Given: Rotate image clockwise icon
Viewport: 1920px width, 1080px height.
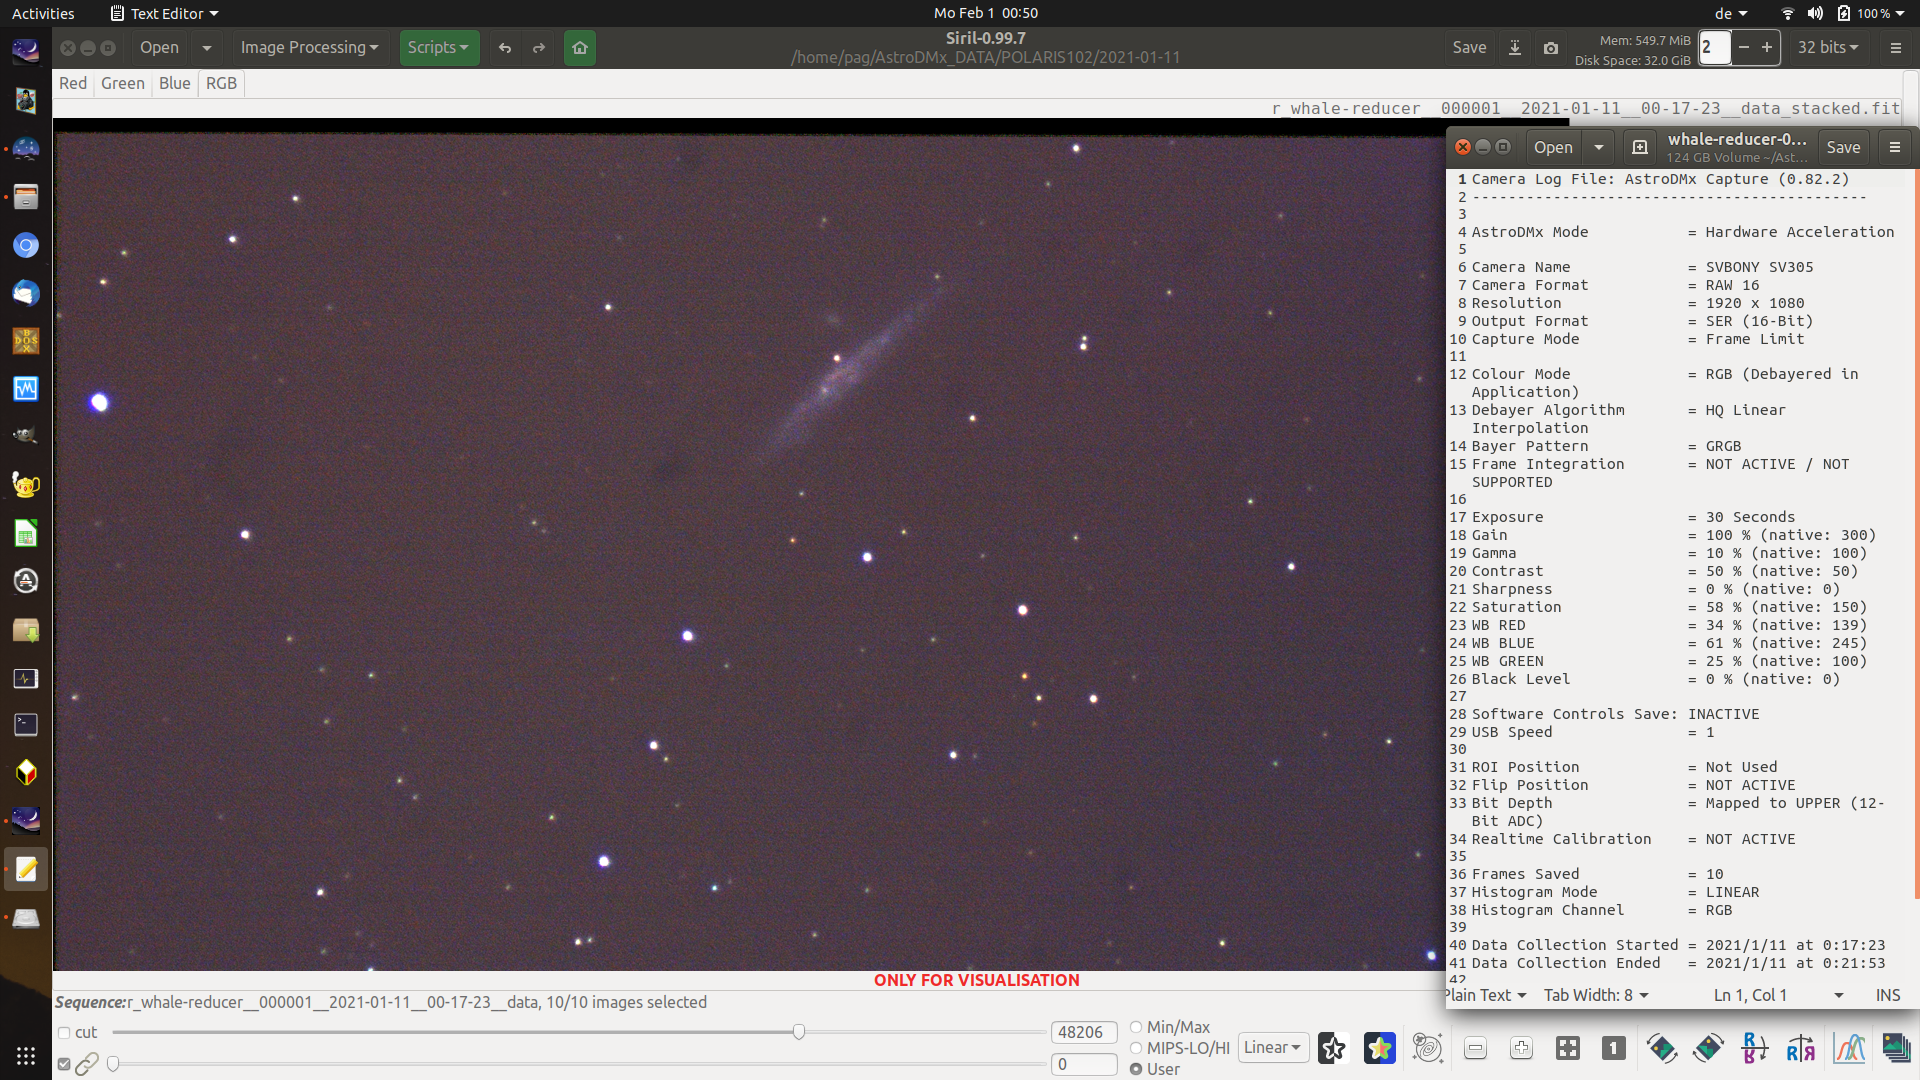Looking at the screenshot, I should [x=1708, y=1048].
